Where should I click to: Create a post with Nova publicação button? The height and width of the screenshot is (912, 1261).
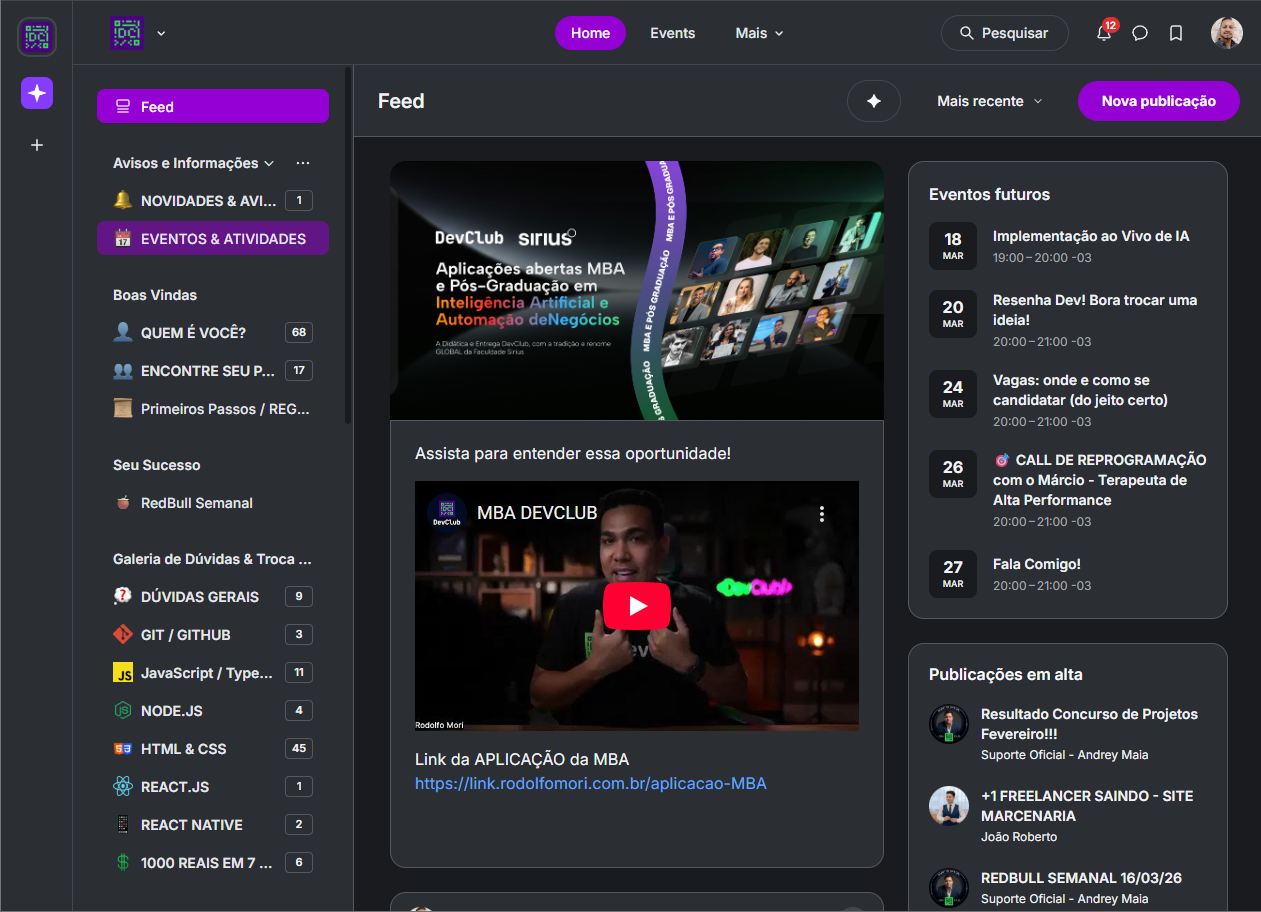click(x=1158, y=101)
